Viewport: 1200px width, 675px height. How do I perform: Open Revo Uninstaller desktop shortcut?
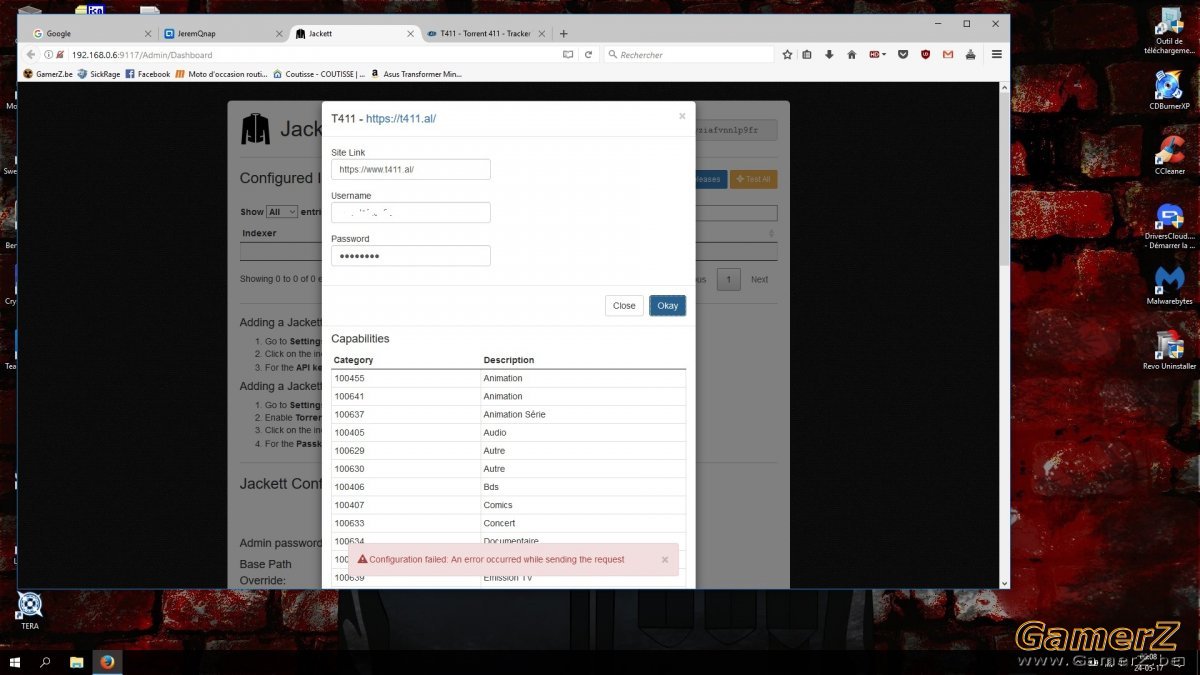coord(1169,350)
